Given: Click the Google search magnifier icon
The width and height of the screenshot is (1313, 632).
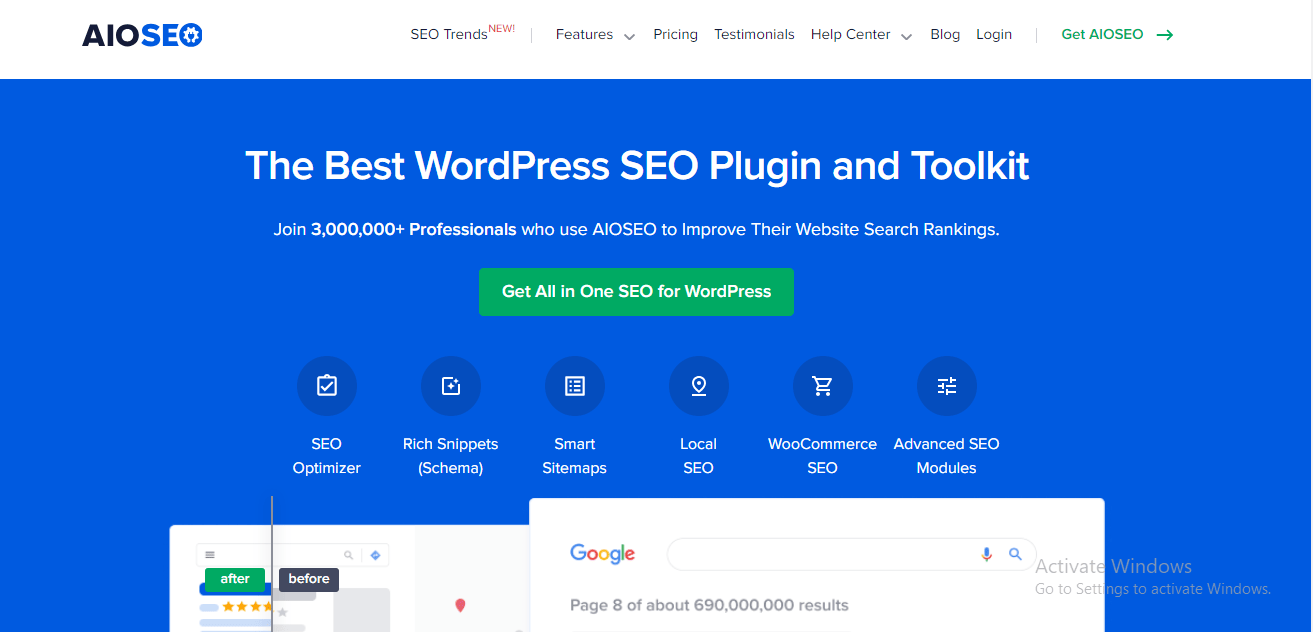Looking at the screenshot, I should [1016, 553].
